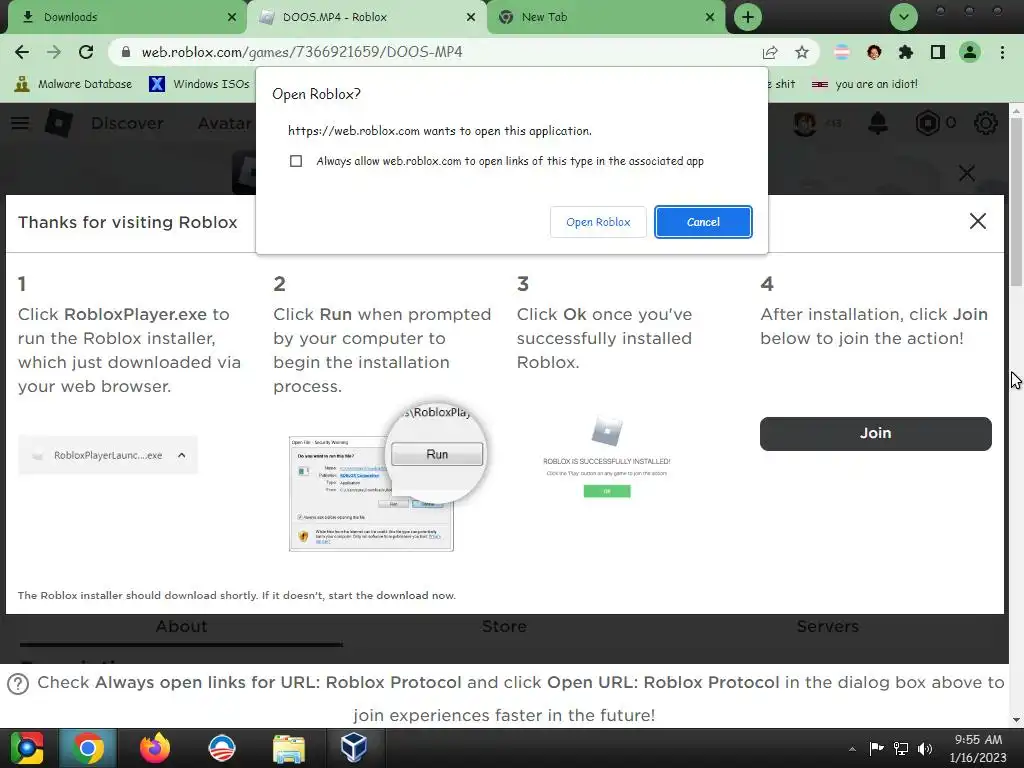Image resolution: width=1024 pixels, height=768 pixels.
Task: Check 'Always allow web.roblox.com' checkbox
Action: click(296, 161)
